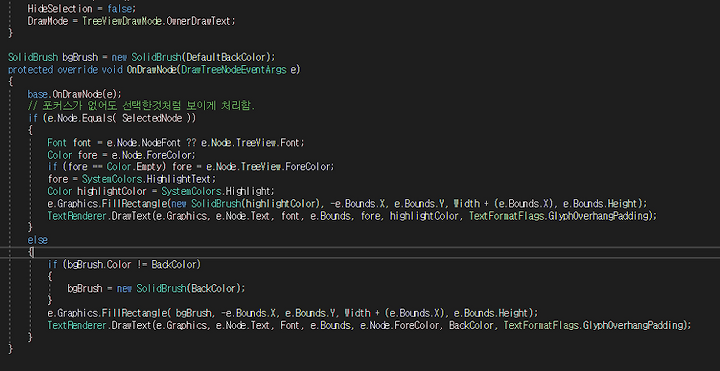Click TextFormatFlags.GlyphOverhangPadding in the last DrawText
The width and height of the screenshot is (720, 371).
point(594,326)
